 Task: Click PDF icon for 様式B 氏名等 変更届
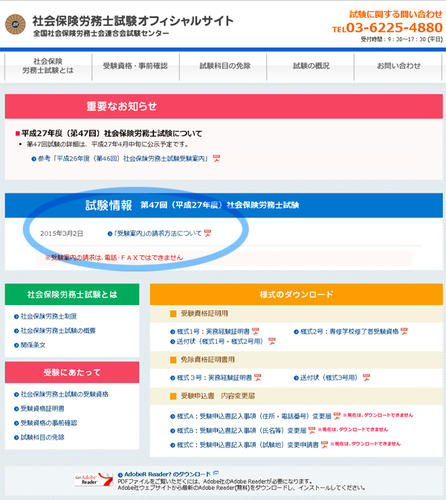pos(312,430)
